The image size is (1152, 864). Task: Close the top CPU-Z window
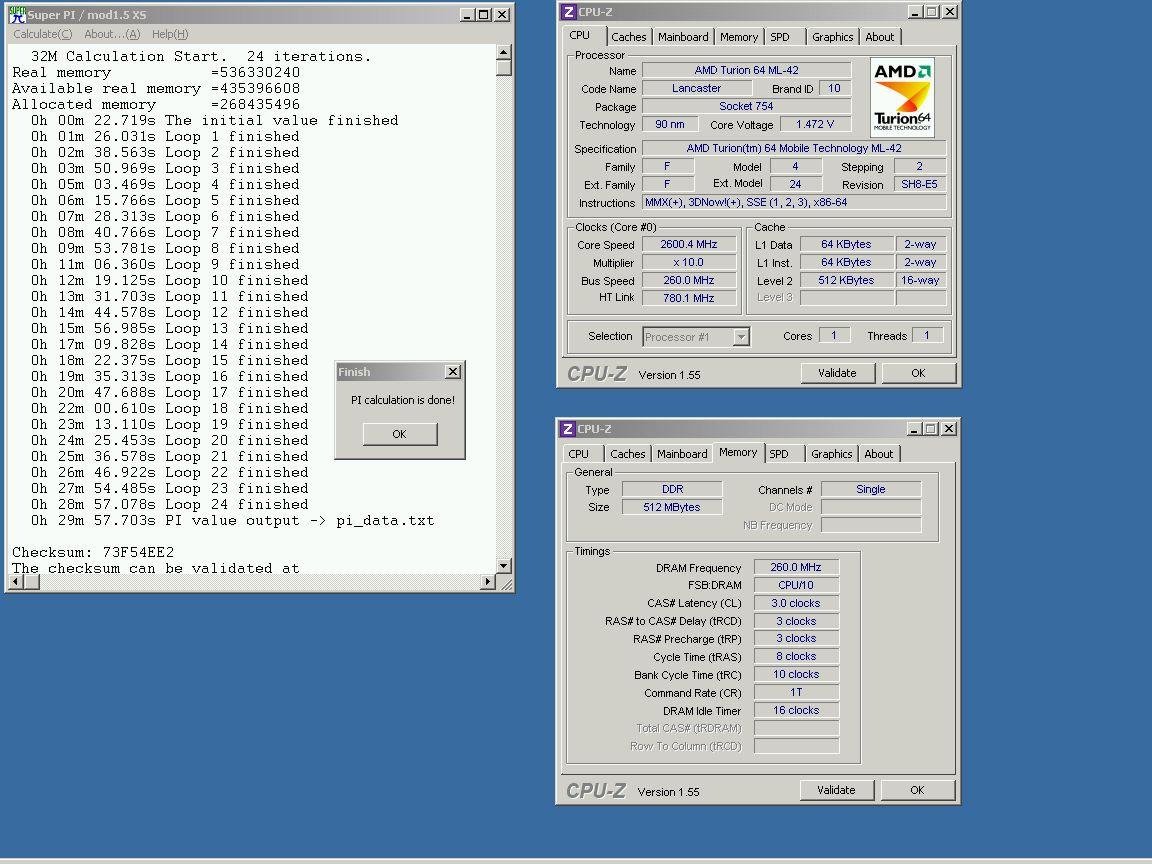click(950, 12)
